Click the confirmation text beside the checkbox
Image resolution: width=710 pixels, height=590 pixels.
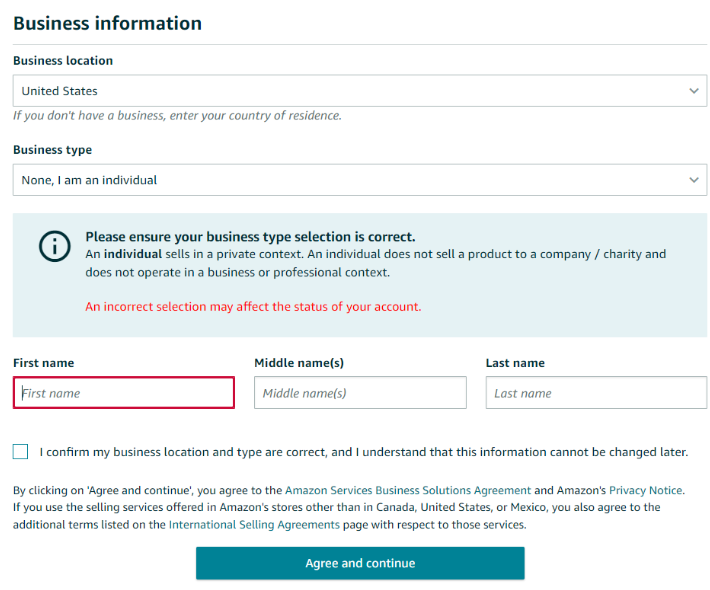point(364,452)
